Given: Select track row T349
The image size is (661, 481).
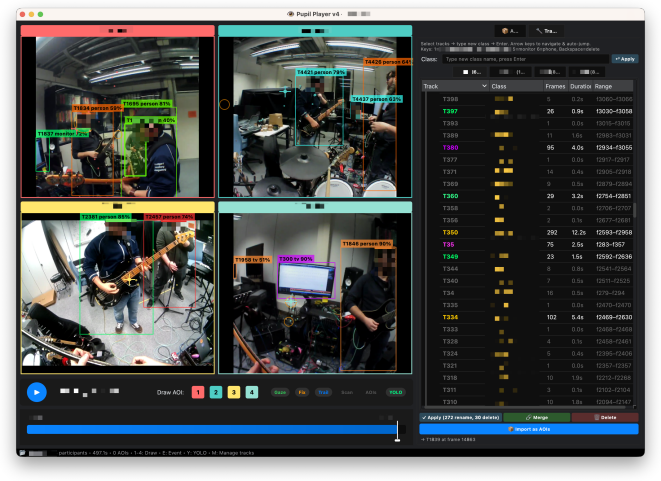Looking at the screenshot, I should [x=529, y=257].
